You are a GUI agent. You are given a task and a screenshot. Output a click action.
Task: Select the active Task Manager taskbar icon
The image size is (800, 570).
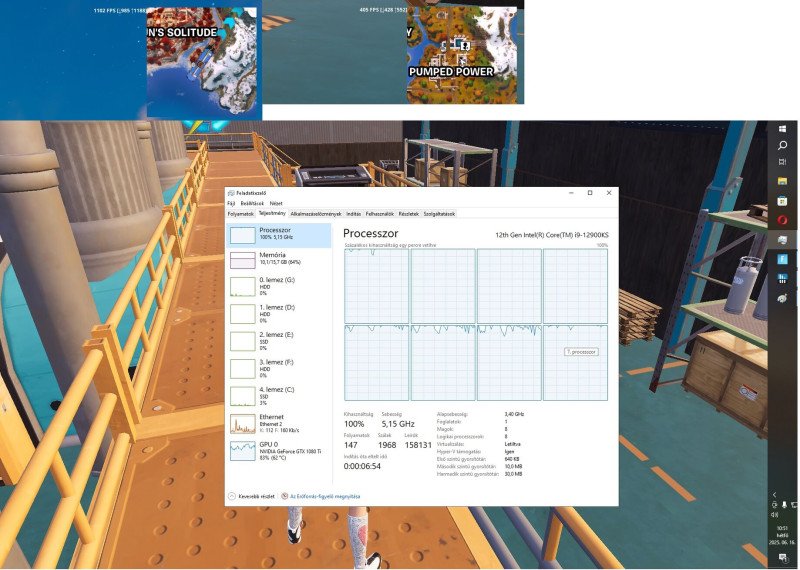click(x=782, y=239)
